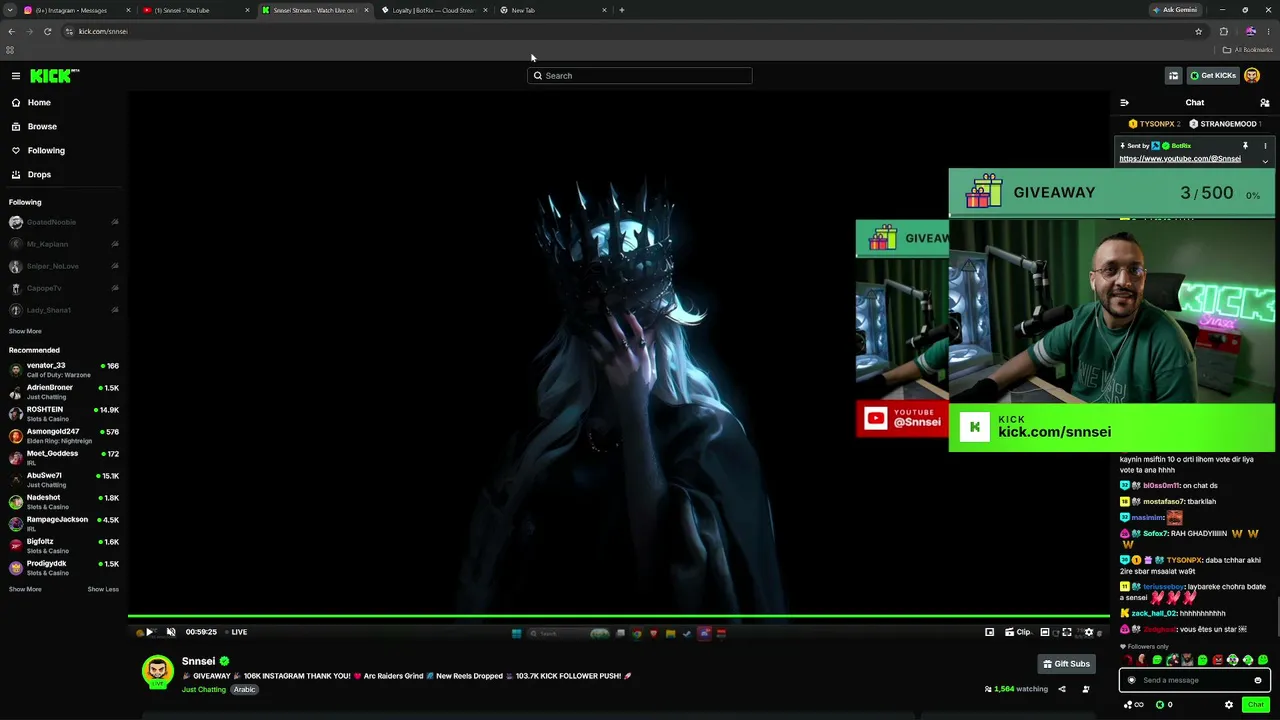Image resolution: width=1280 pixels, height=720 pixels.
Task: Open the player settings gear
Action: pyautogui.click(x=1089, y=632)
